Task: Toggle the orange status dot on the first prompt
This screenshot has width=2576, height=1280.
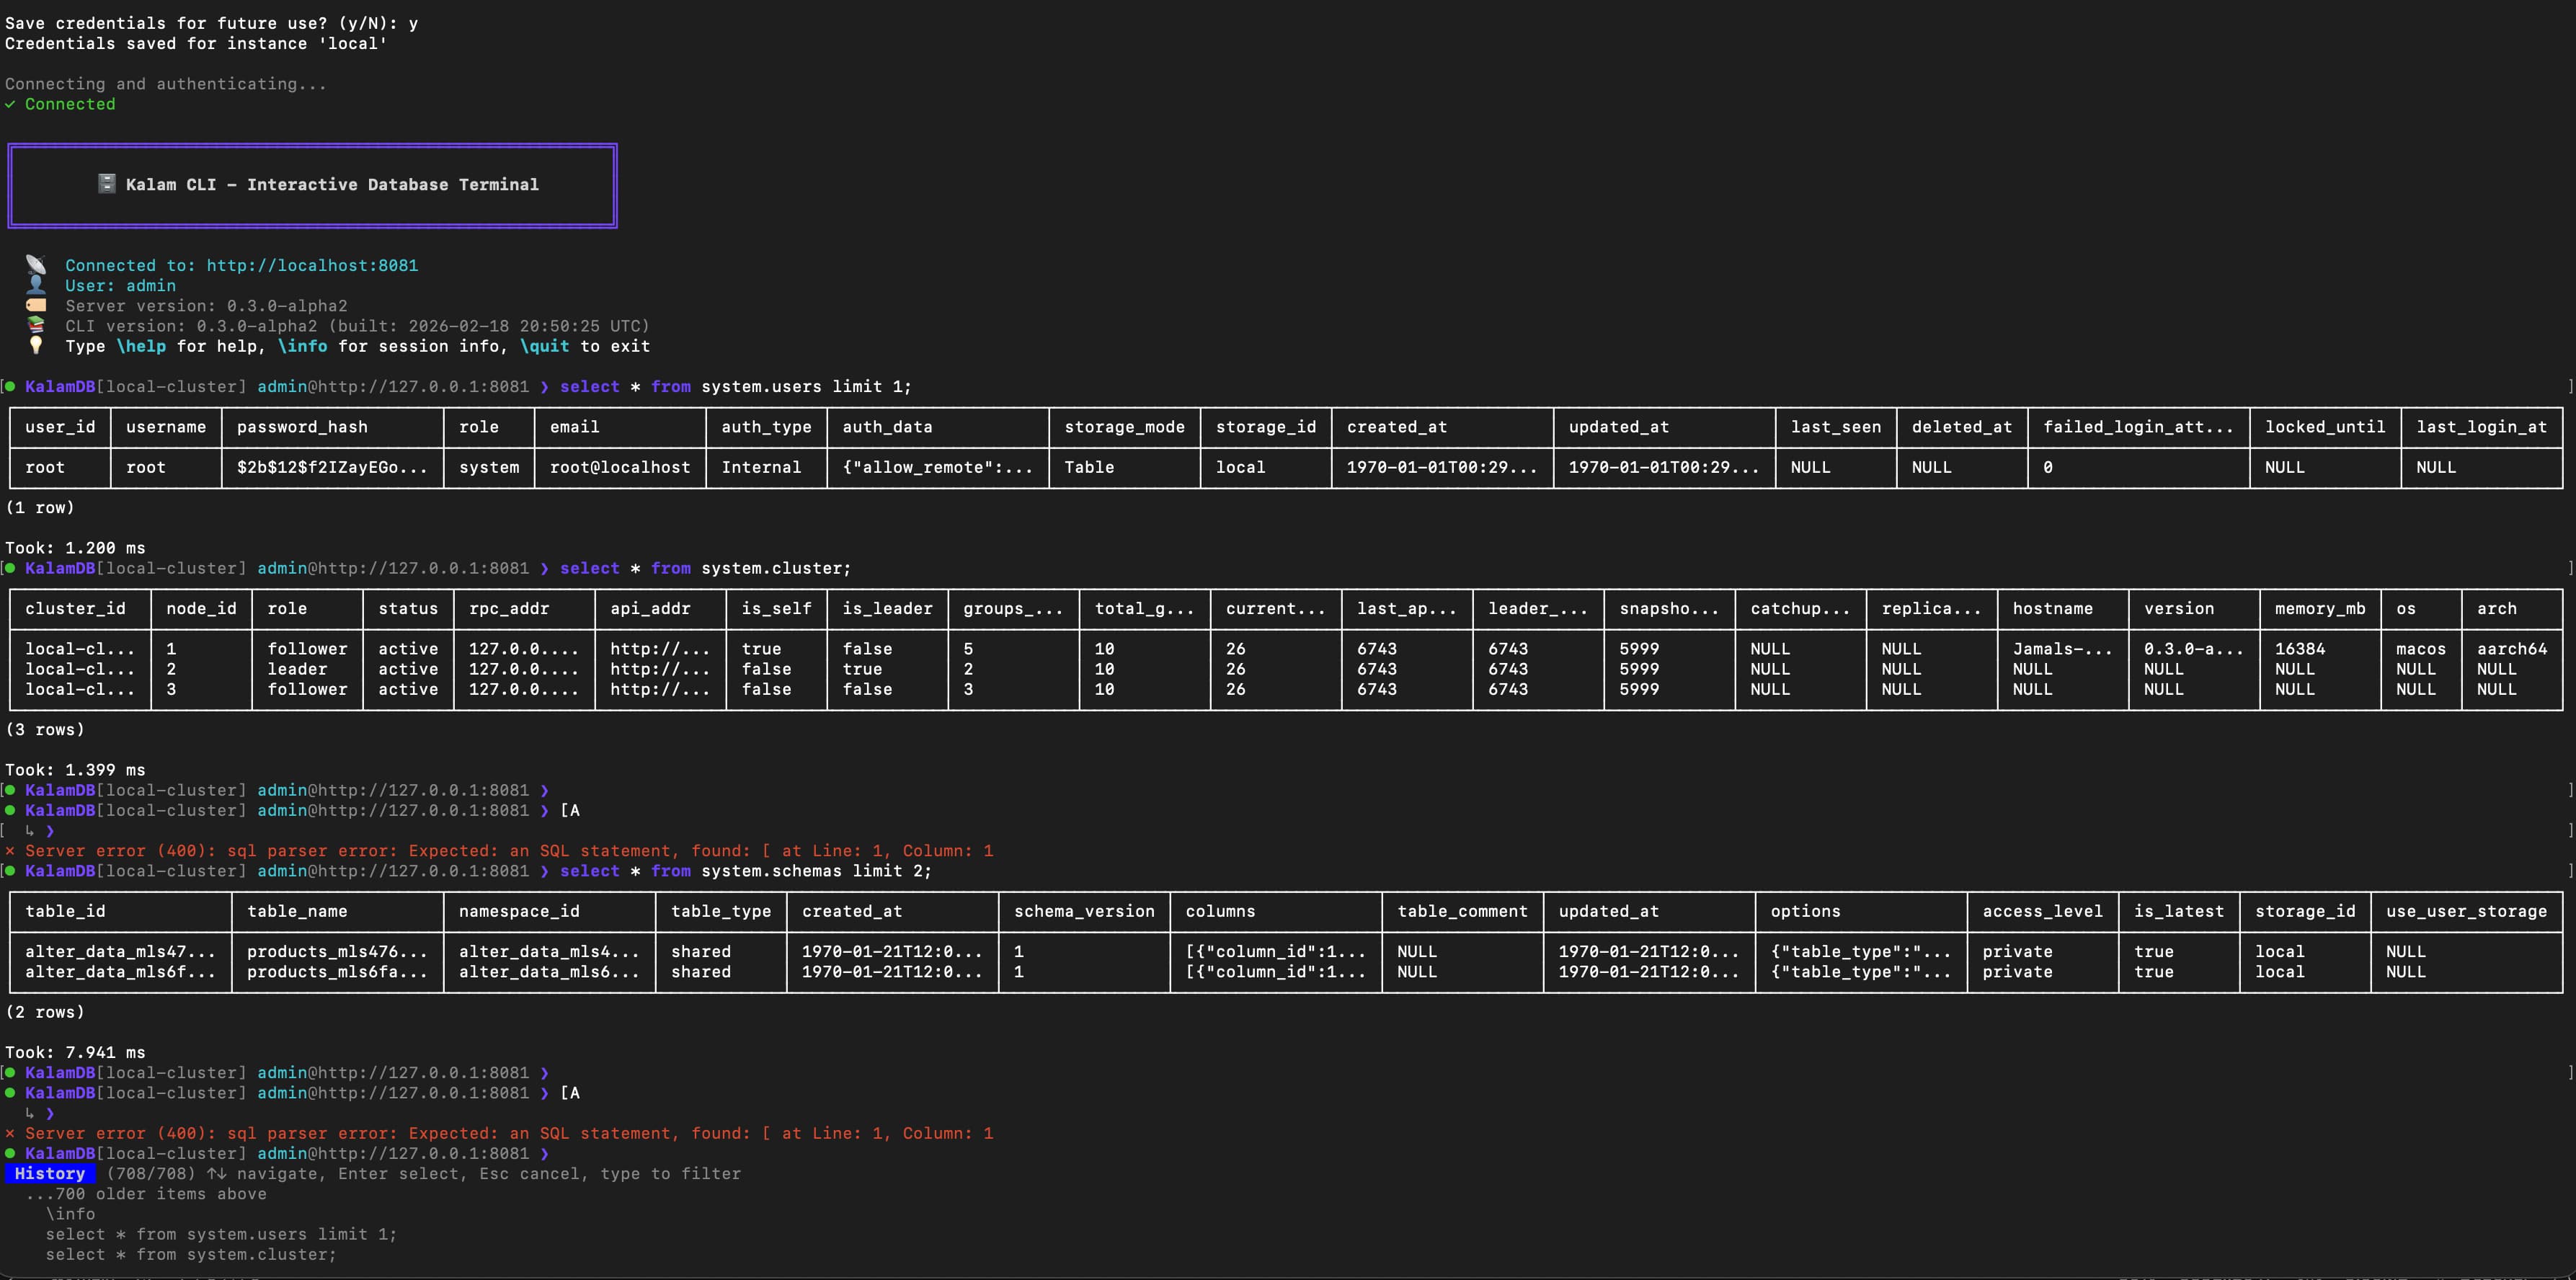Action: tap(9, 386)
